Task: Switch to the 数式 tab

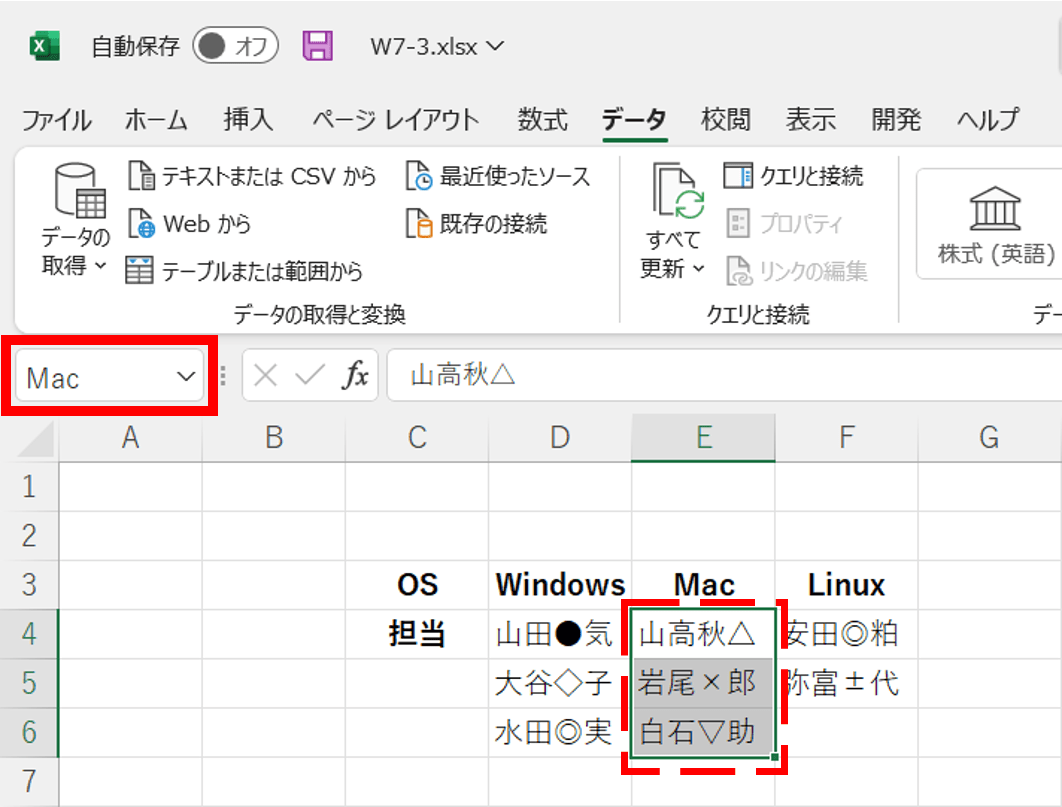Action: [x=543, y=120]
